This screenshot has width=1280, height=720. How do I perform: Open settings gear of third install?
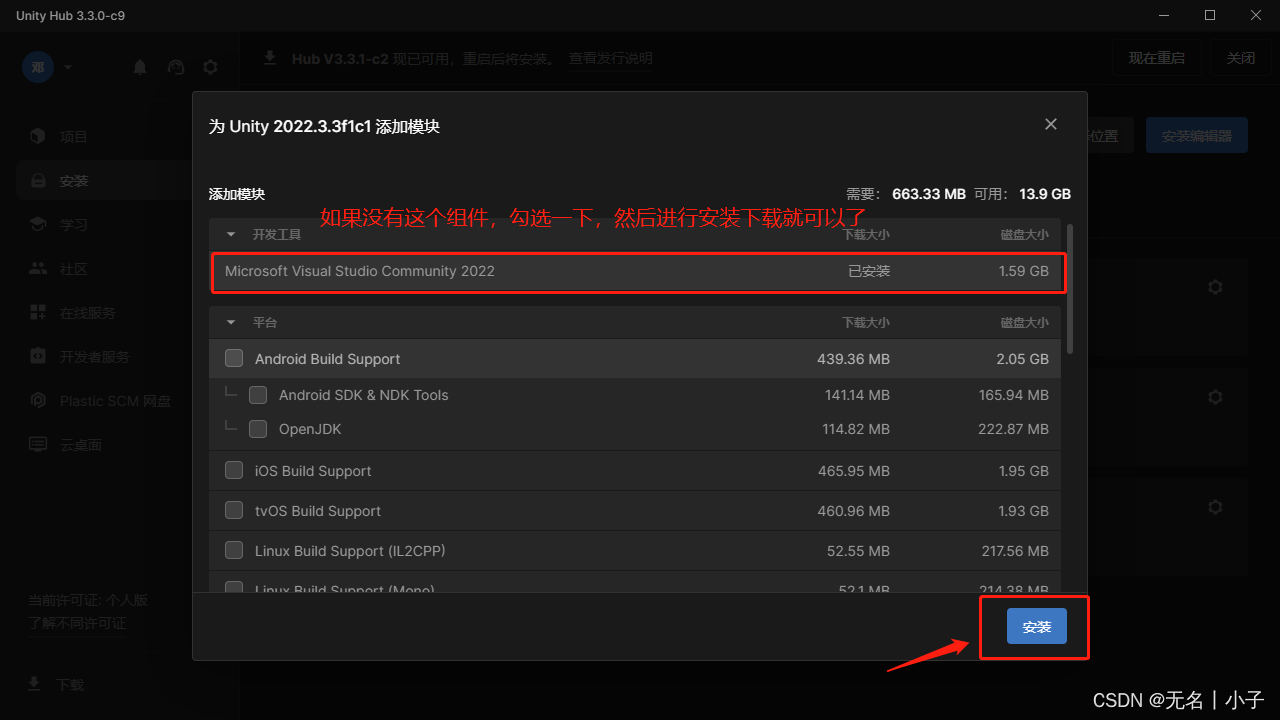[x=1215, y=507]
